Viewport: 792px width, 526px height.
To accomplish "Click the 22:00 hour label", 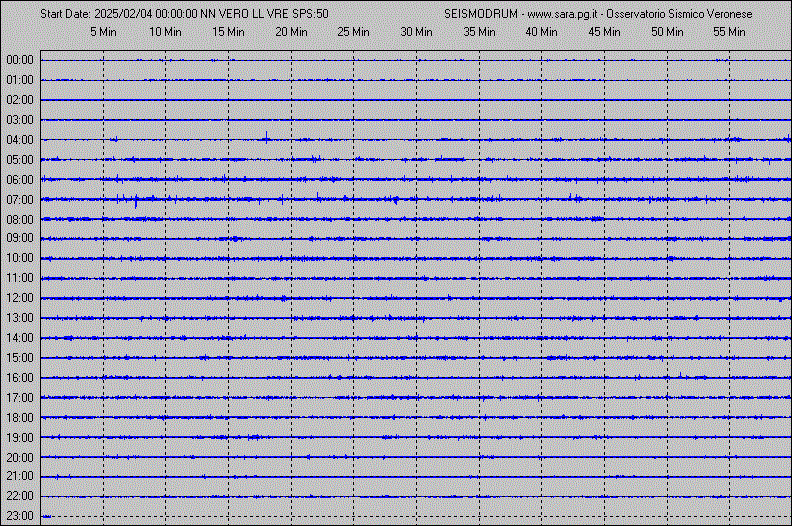I will [20, 496].
